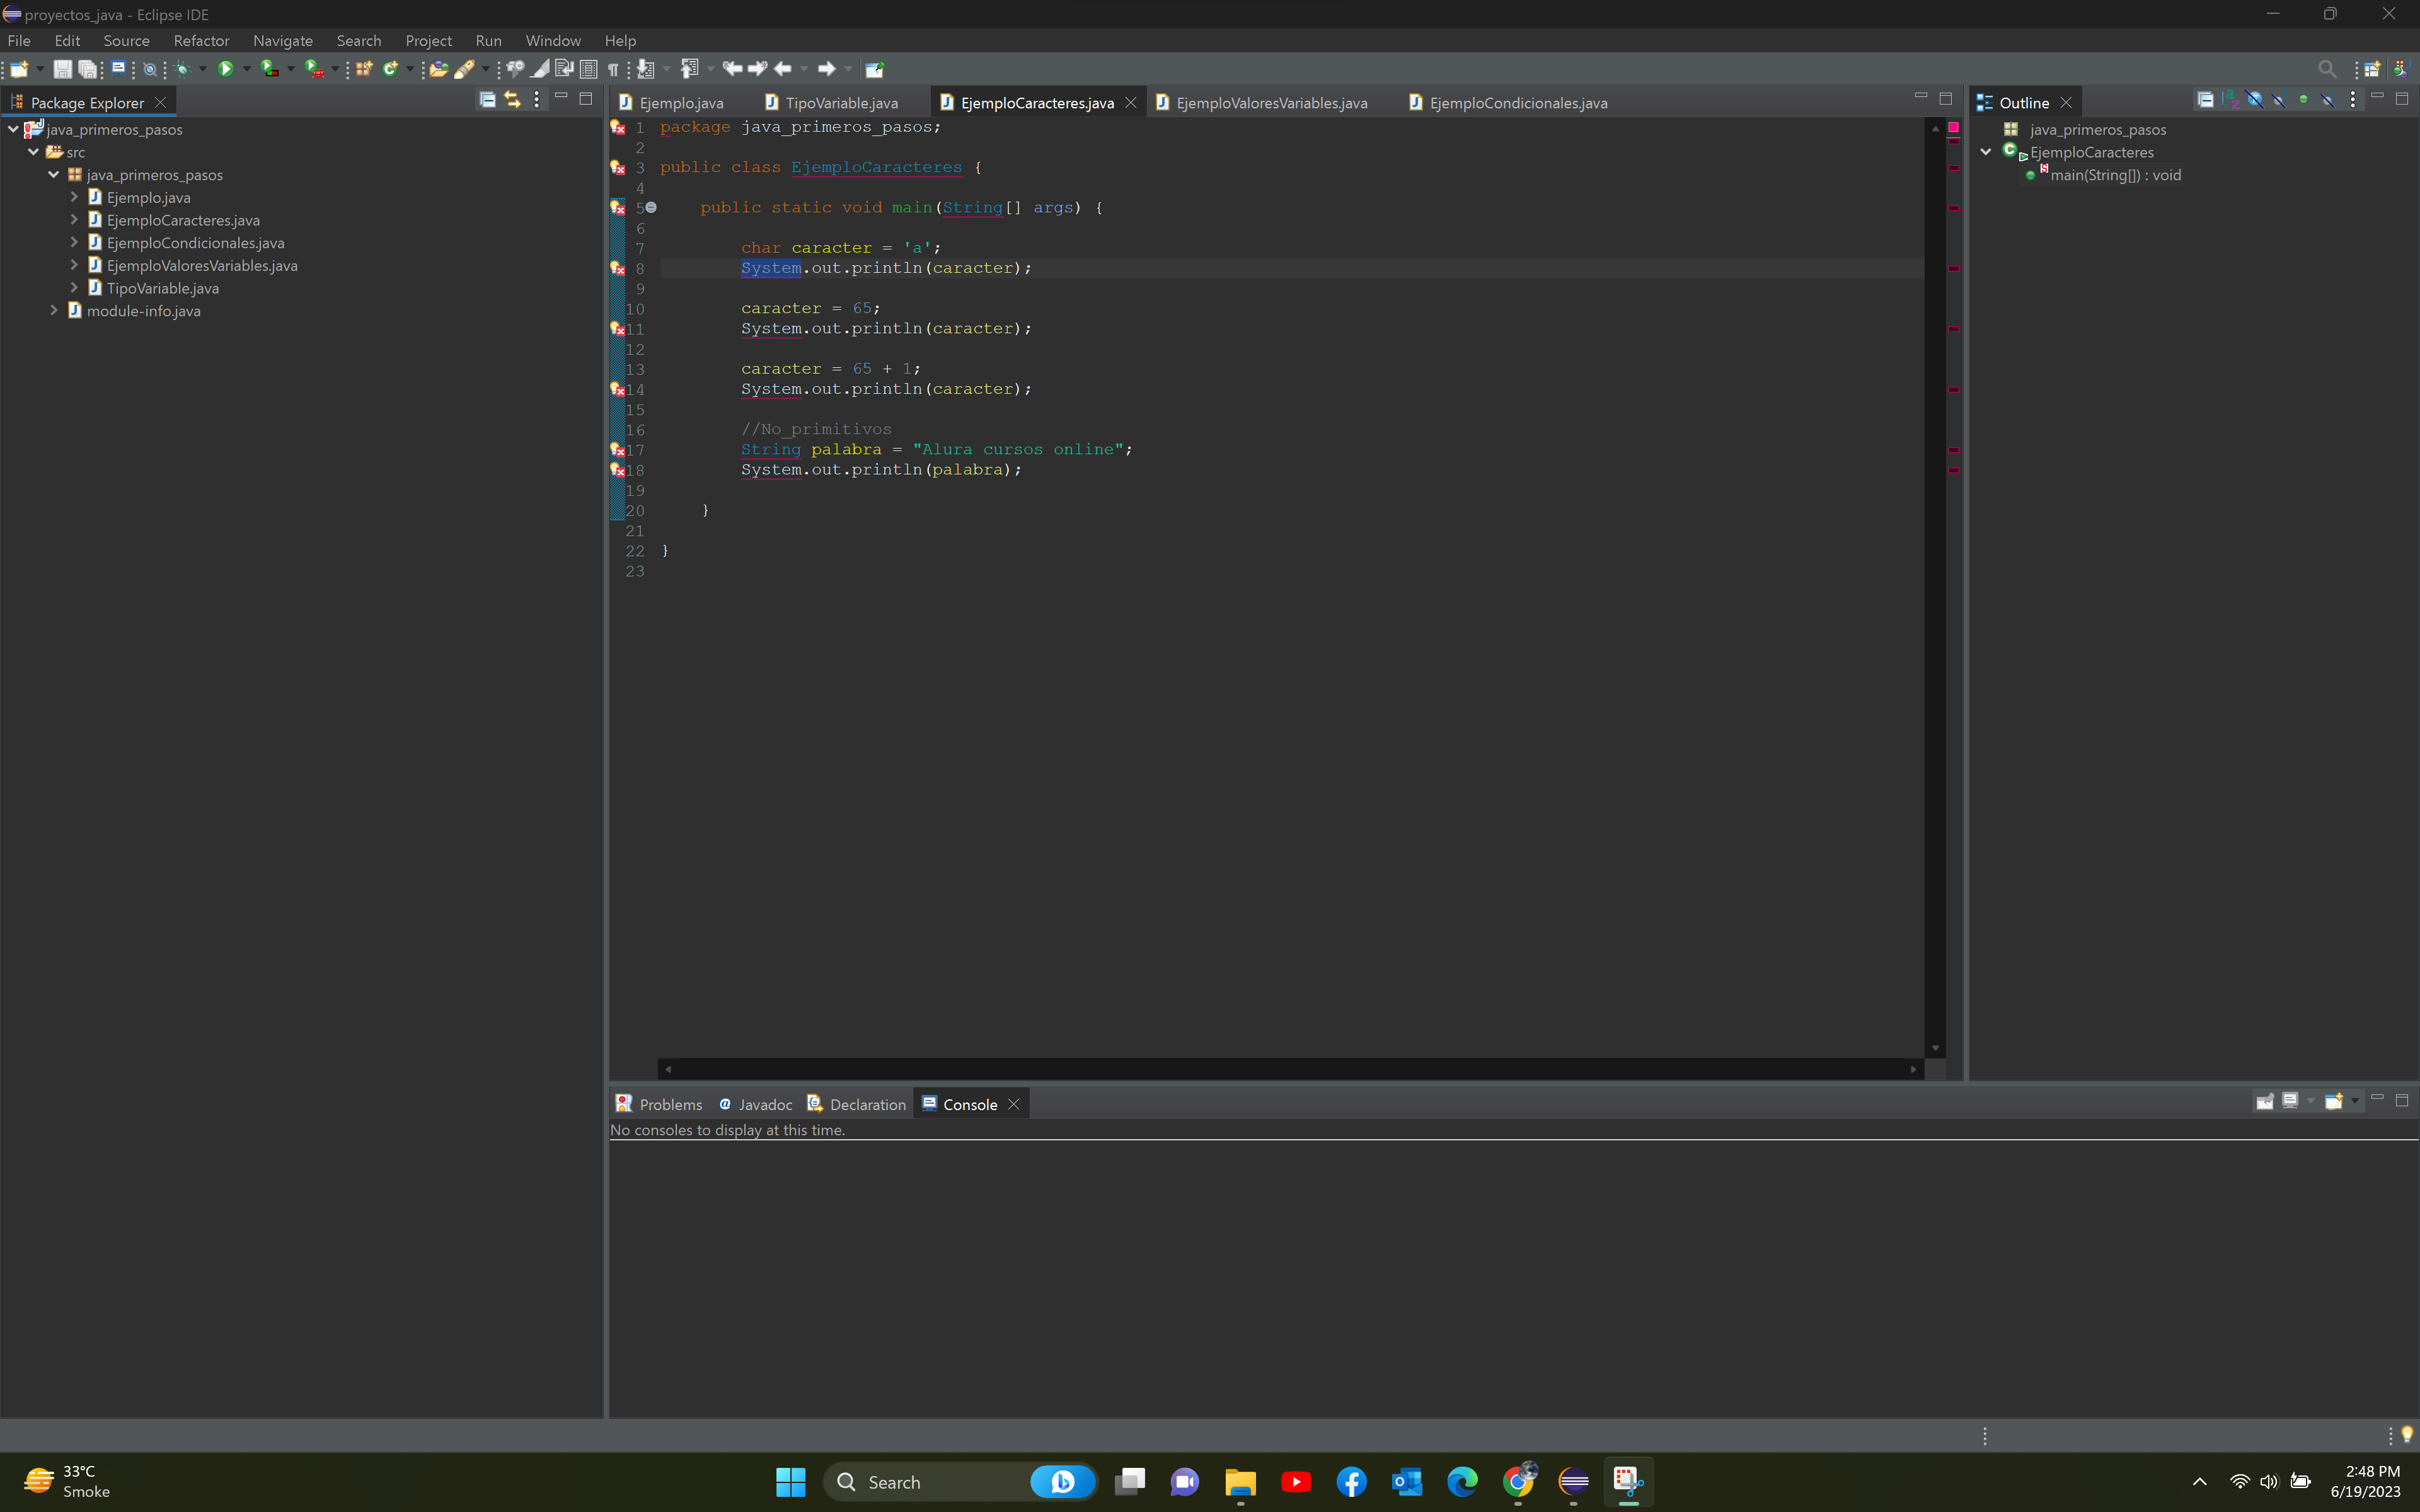Open the Refactor menu

point(201,40)
